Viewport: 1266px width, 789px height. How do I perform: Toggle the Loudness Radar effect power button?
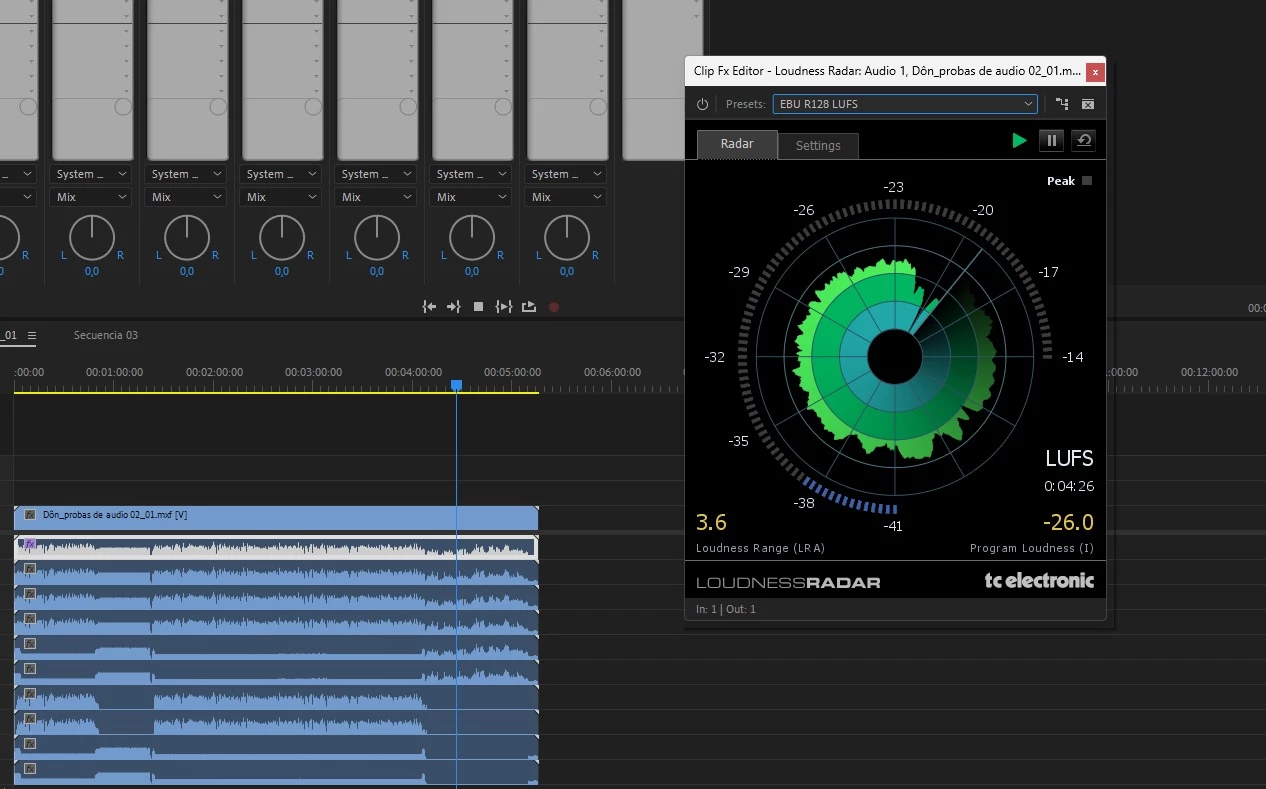click(x=702, y=104)
